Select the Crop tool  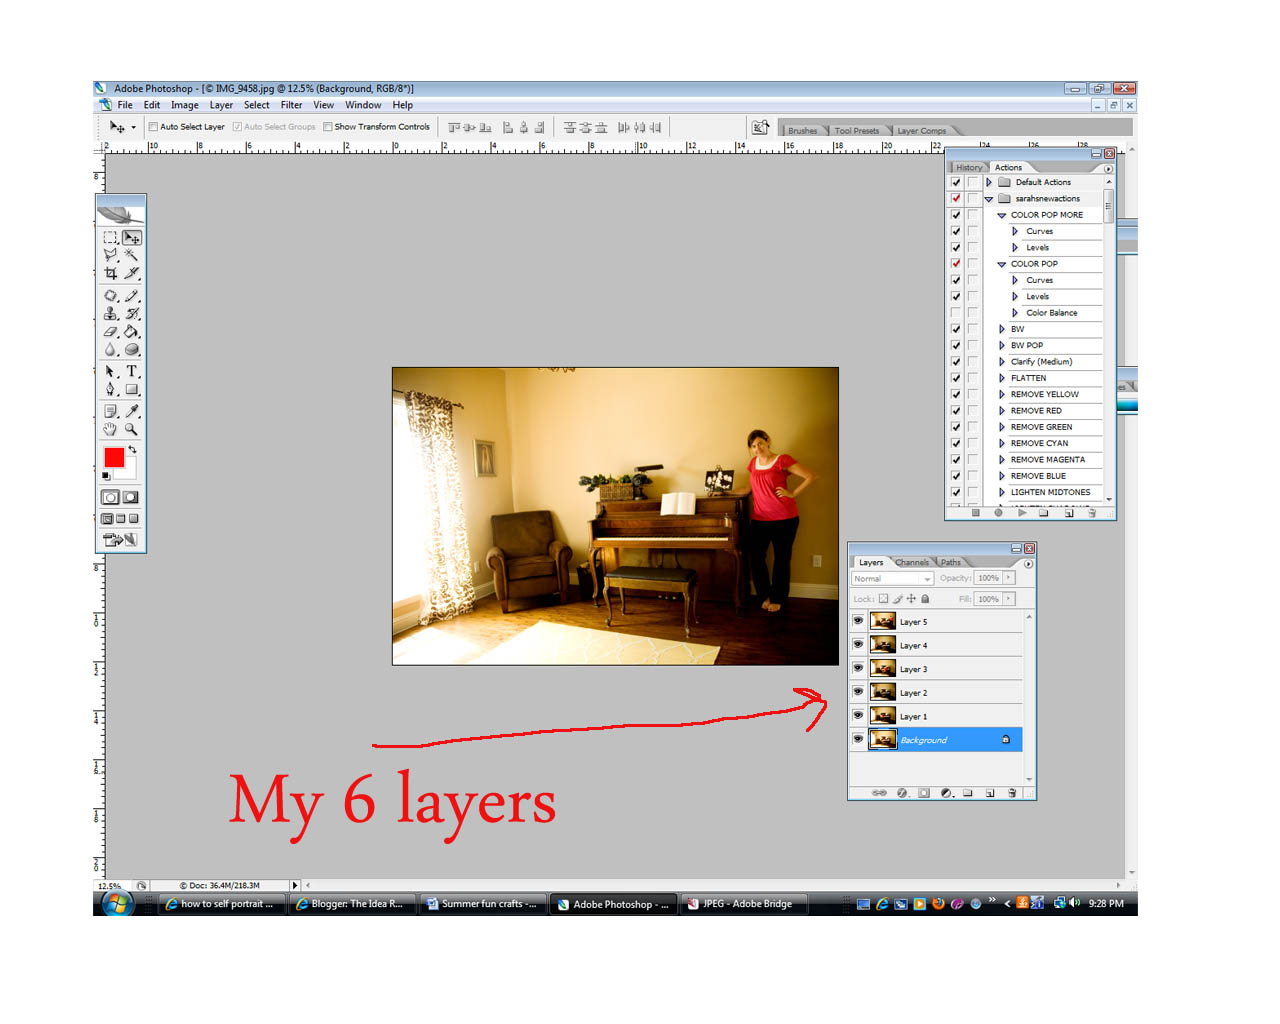click(x=111, y=273)
